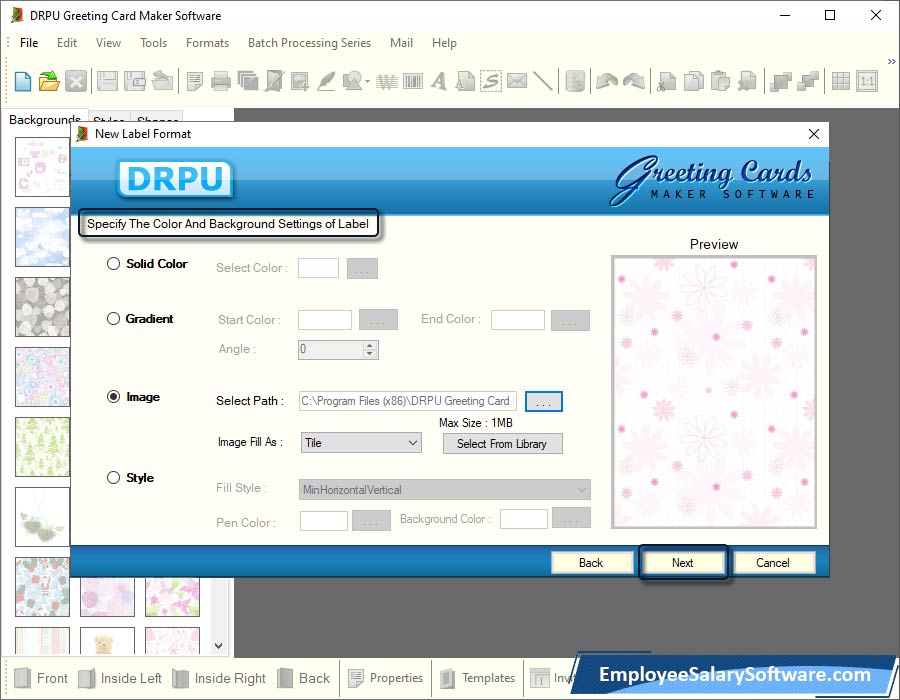Switch to the Backgrounds tab
This screenshot has height=700, width=900.
point(44,119)
